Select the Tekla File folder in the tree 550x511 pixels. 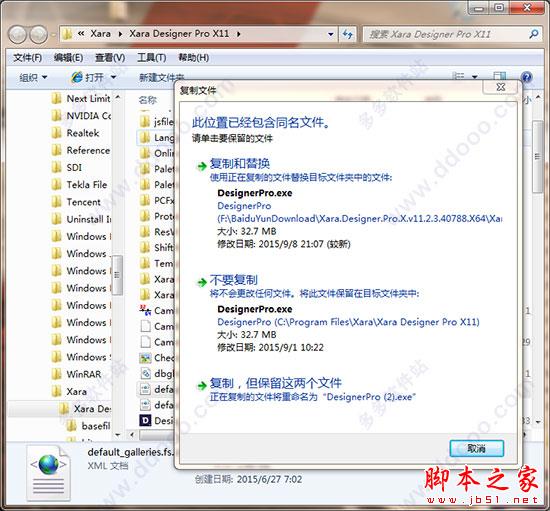tap(80, 184)
